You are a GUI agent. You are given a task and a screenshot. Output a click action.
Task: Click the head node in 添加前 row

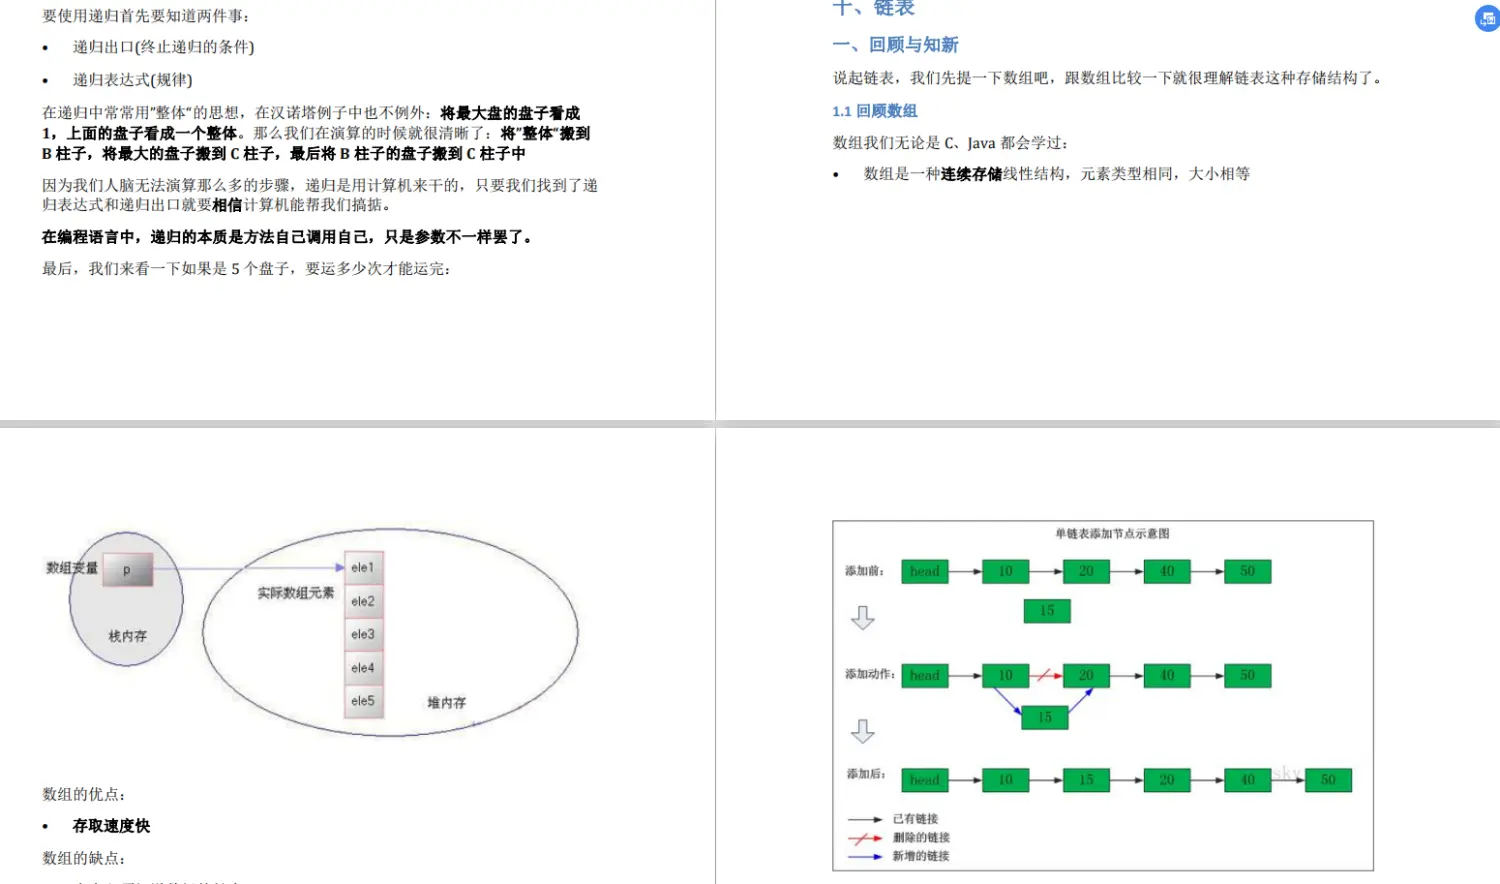click(925, 572)
